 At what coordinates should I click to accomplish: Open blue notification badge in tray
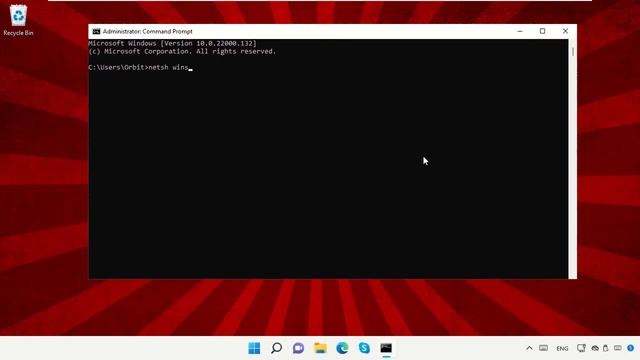631,348
